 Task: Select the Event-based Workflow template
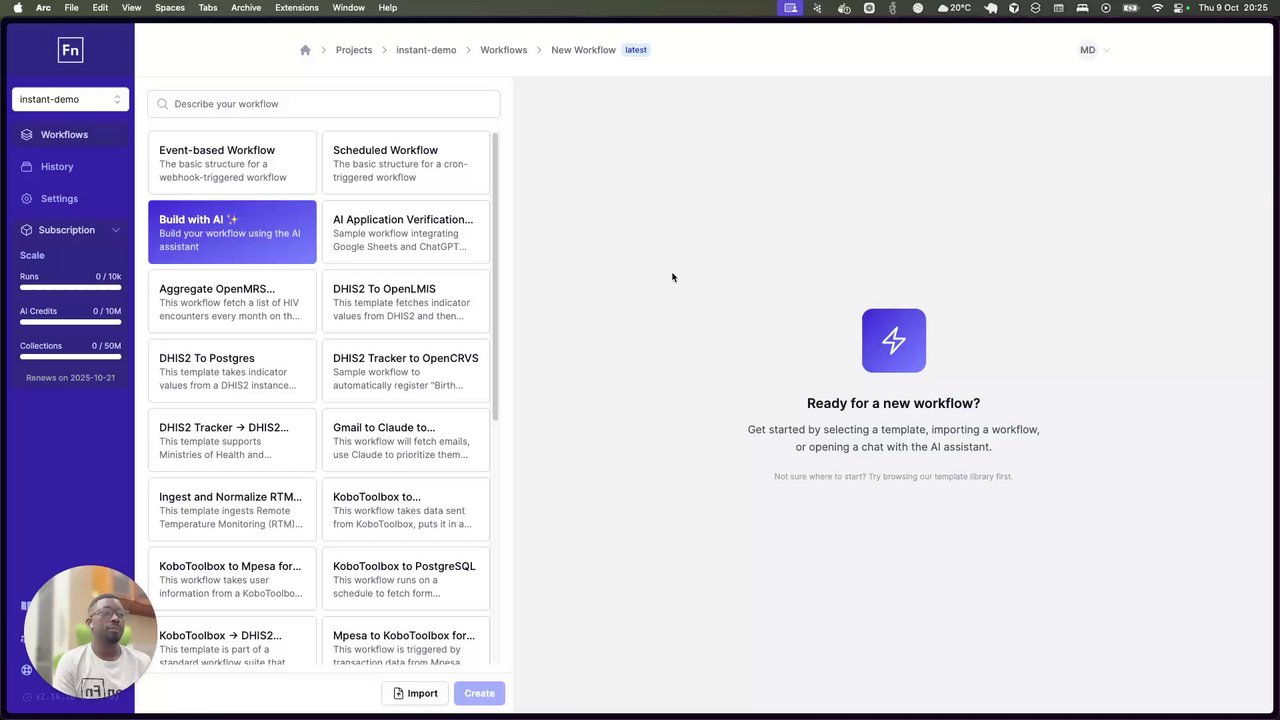[232, 163]
